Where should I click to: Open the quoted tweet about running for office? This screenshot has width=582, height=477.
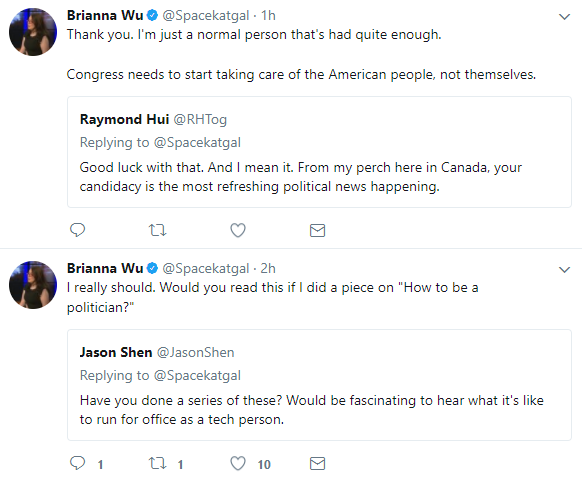(x=319, y=385)
